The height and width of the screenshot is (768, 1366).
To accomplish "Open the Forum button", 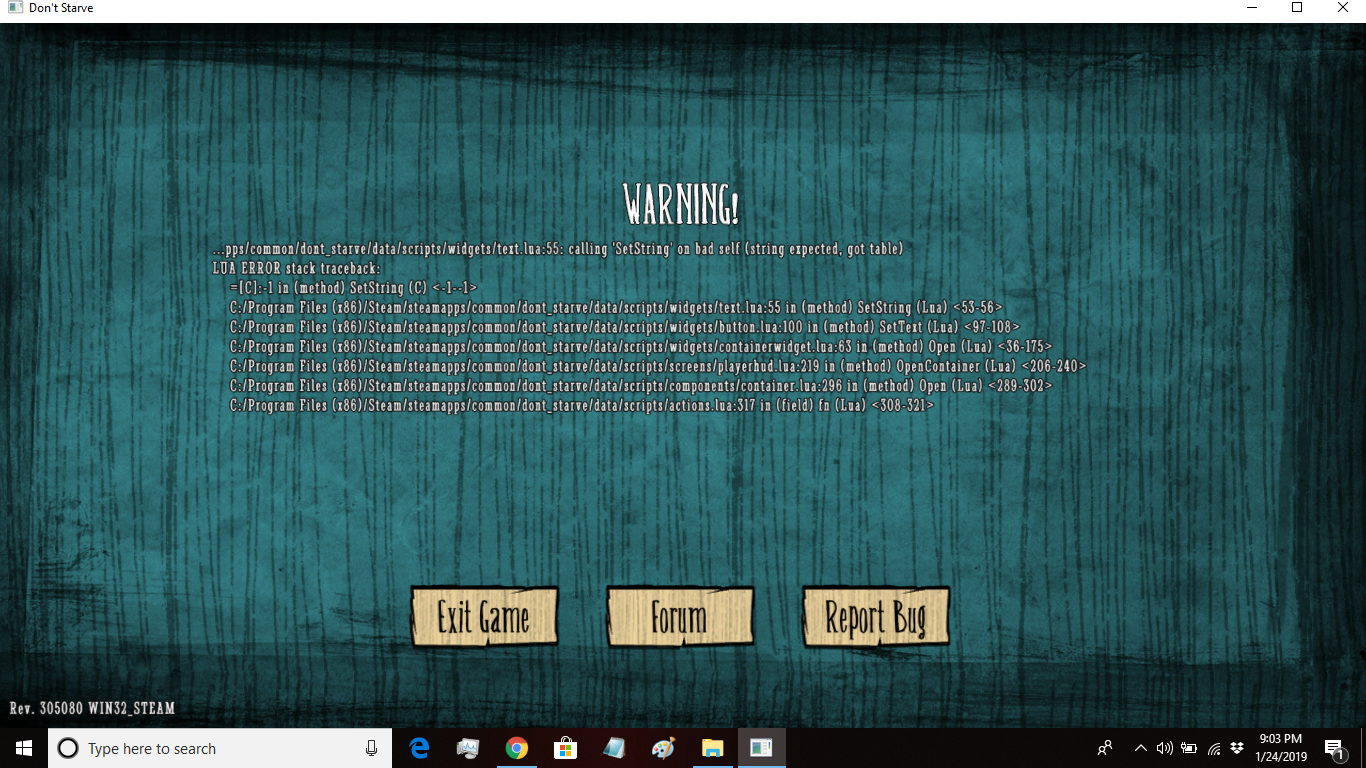I will [x=680, y=617].
